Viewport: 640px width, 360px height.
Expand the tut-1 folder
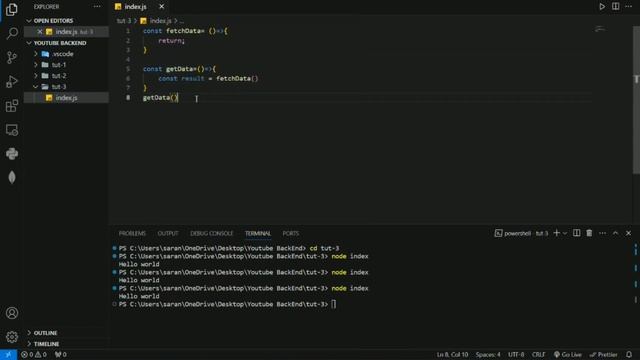(59, 65)
